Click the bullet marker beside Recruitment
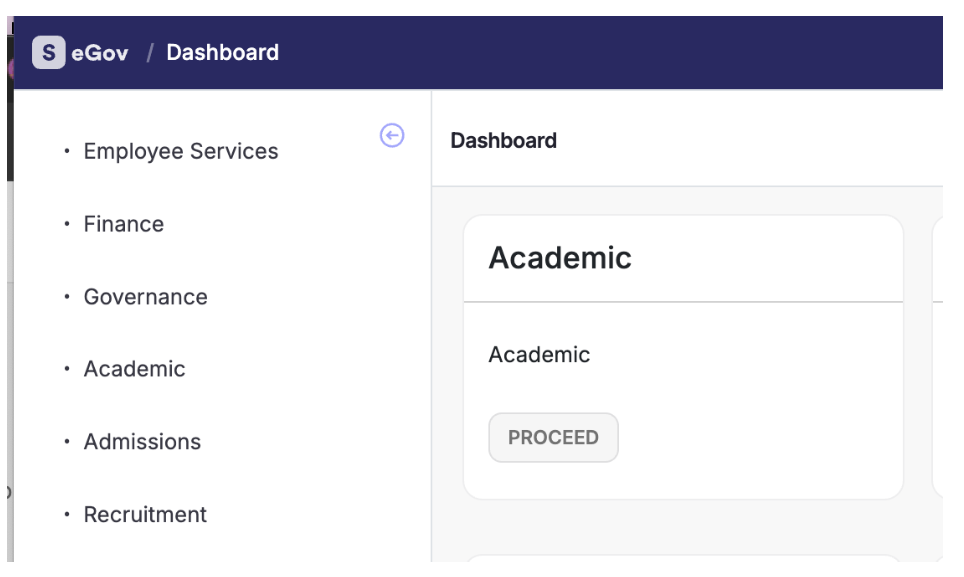Viewport: 964px width, 577px height. point(67,515)
